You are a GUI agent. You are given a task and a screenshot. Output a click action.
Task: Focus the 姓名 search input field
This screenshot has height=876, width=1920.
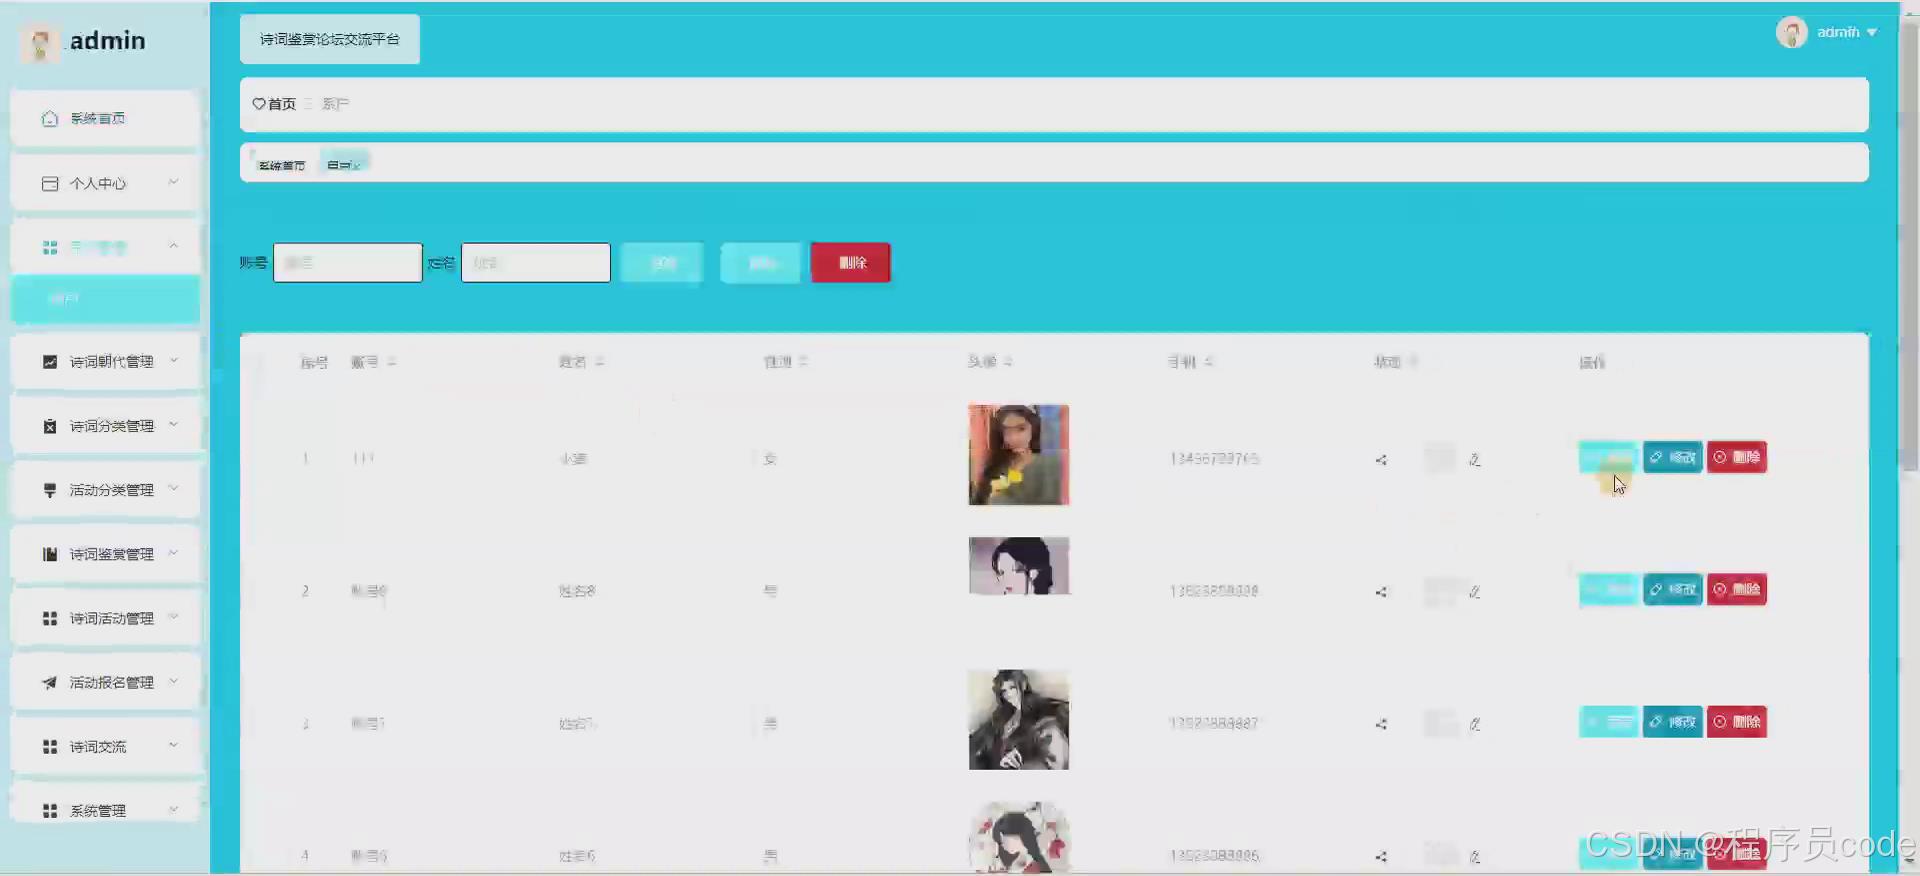pos(536,263)
